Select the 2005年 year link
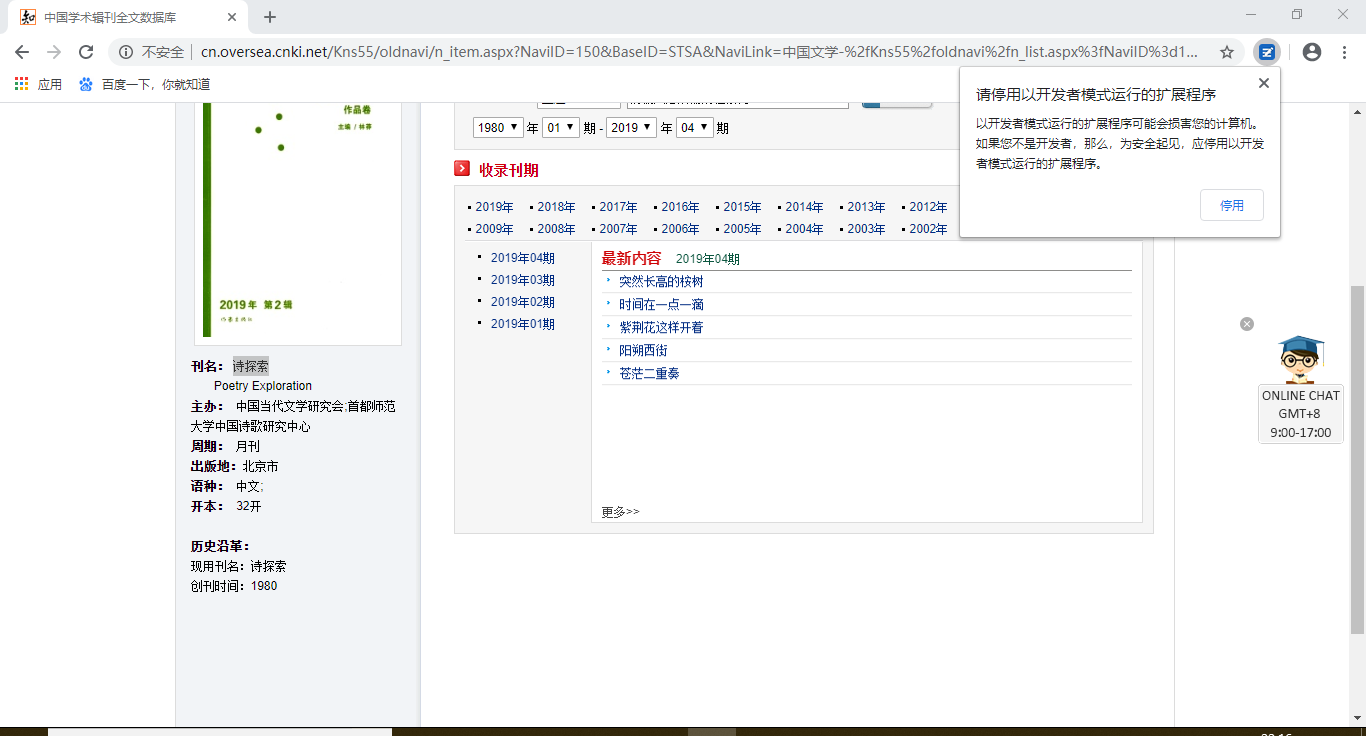 pyautogui.click(x=742, y=229)
